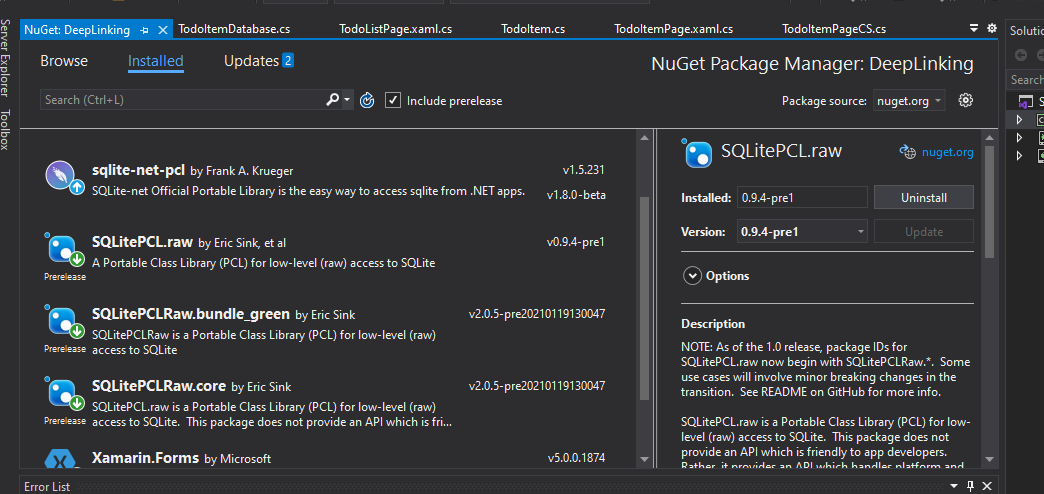Select the SQLitePCLRaw.core package name
Image resolution: width=1044 pixels, height=494 pixels.
point(159,385)
